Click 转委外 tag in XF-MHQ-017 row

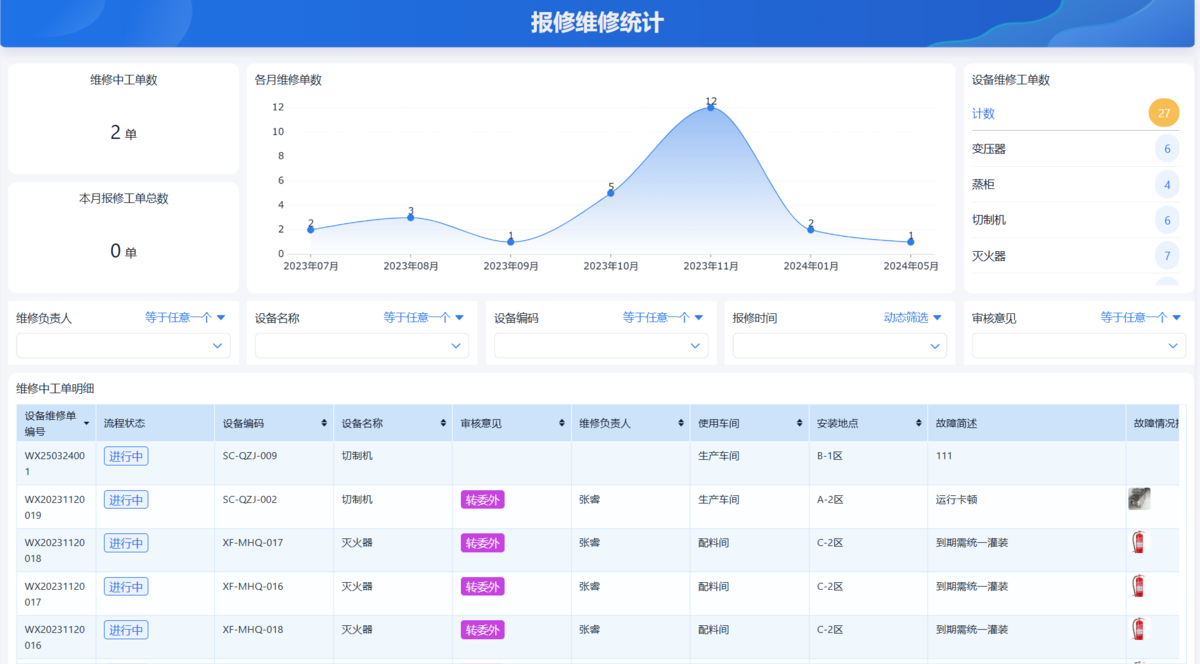[x=483, y=543]
